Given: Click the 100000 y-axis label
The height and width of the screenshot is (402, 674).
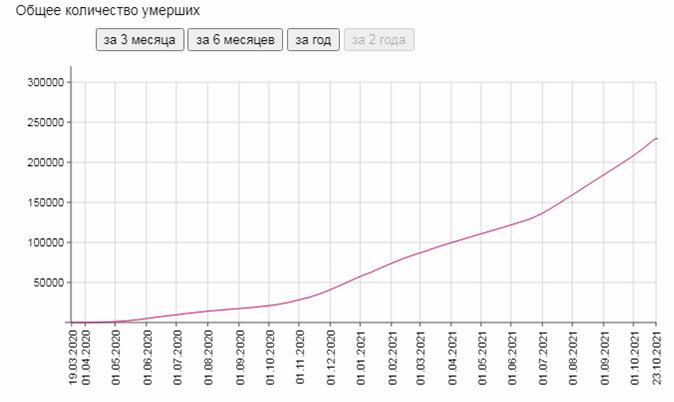Looking at the screenshot, I should point(45,243).
